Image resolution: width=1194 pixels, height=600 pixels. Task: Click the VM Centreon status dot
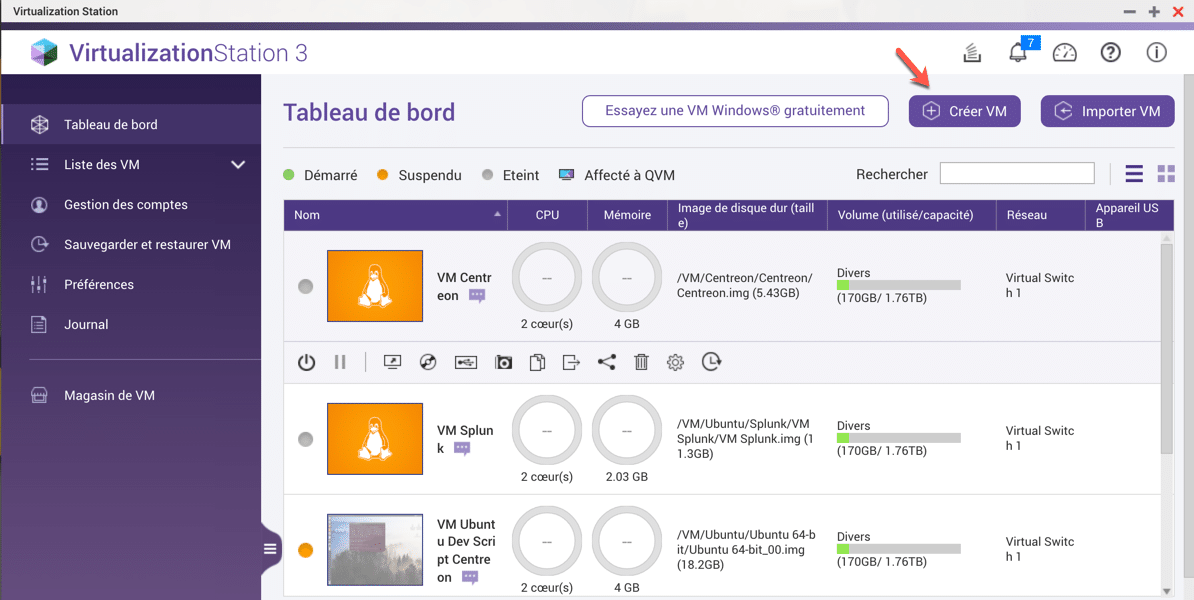click(x=305, y=287)
